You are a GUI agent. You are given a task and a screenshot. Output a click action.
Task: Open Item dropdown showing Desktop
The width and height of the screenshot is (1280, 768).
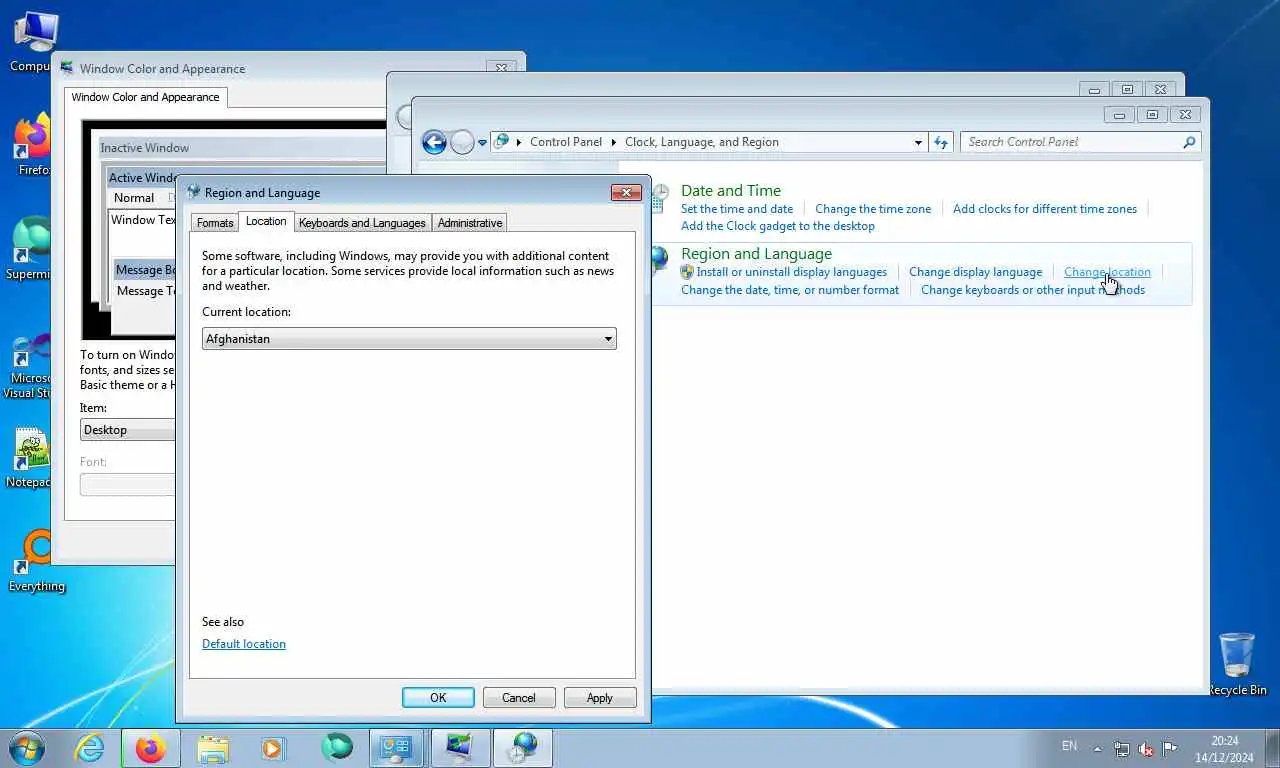pos(128,430)
